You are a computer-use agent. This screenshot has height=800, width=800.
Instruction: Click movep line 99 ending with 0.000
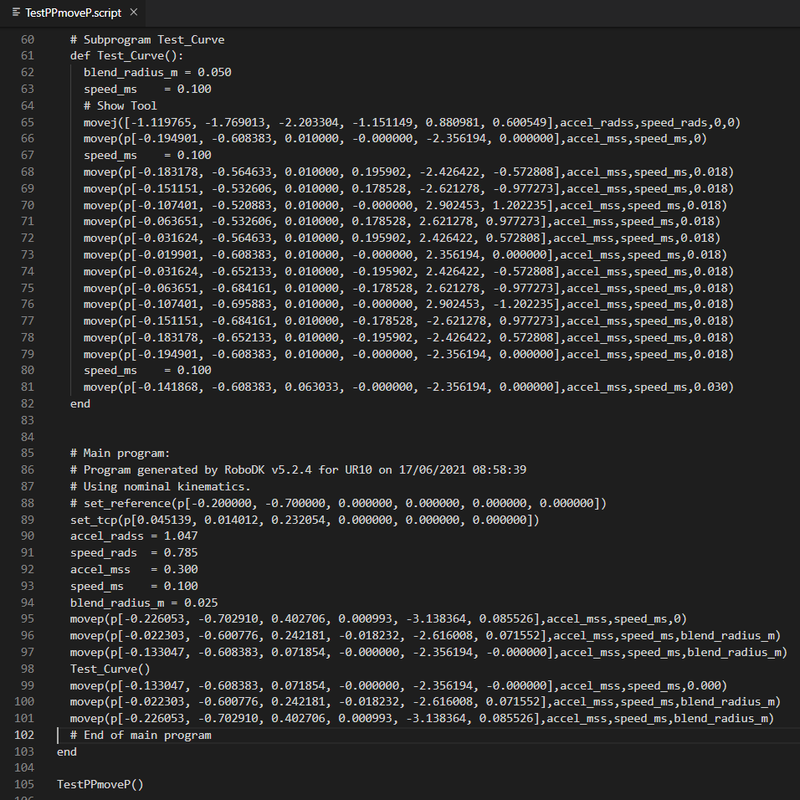tap(398, 685)
